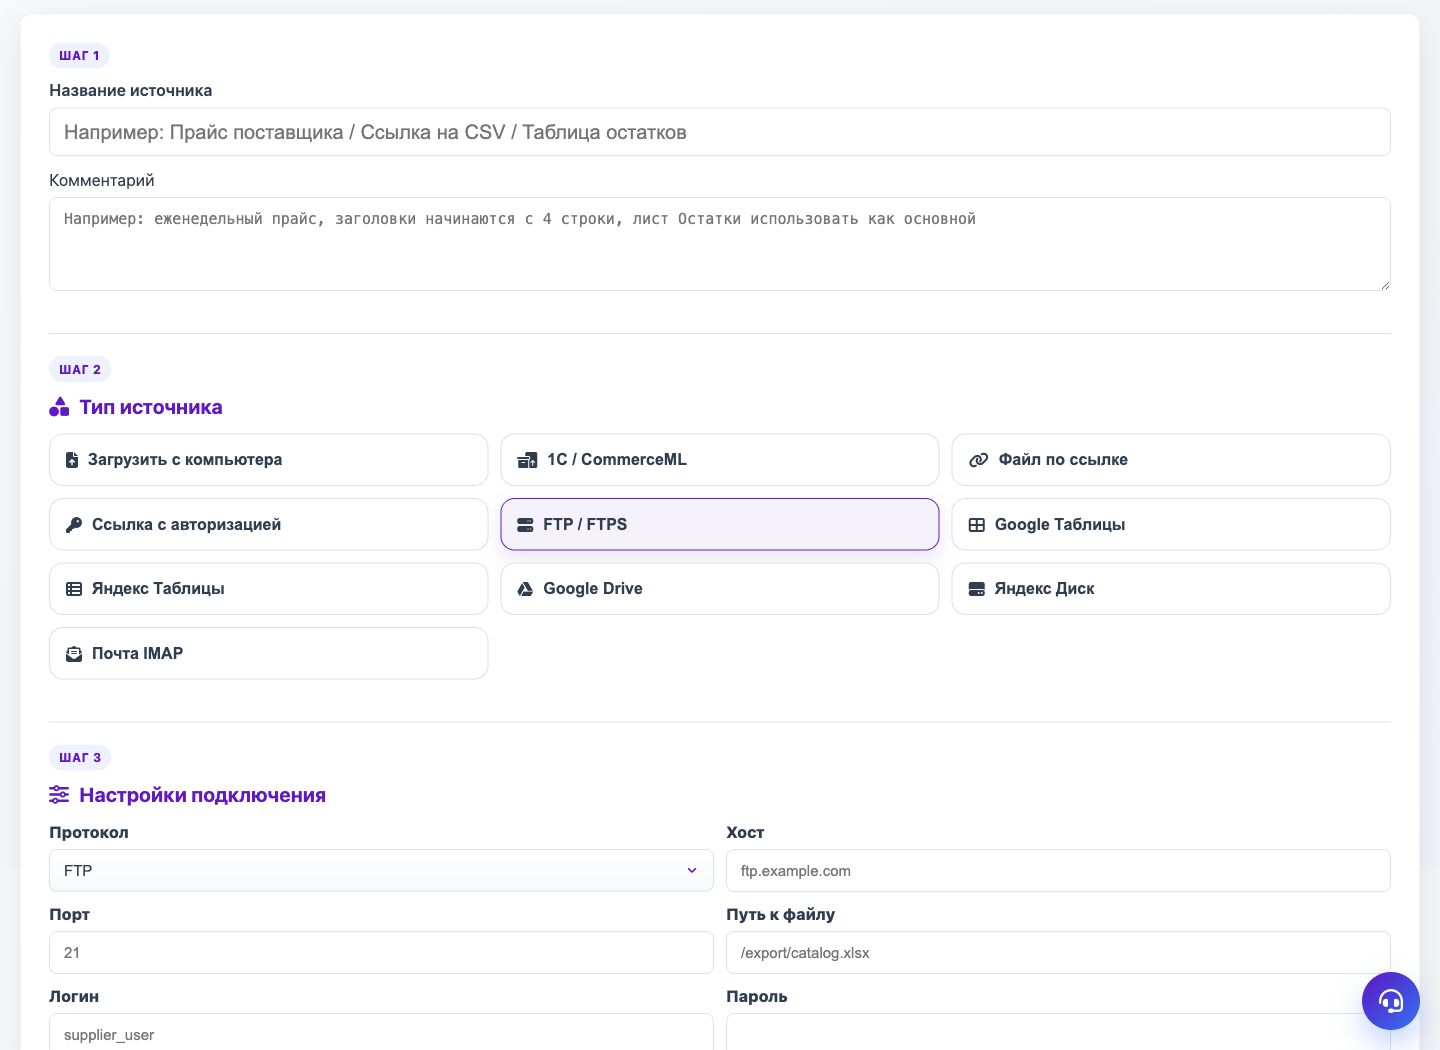Select 1C / CommerceML source type
The height and width of the screenshot is (1050, 1440).
(x=720, y=460)
